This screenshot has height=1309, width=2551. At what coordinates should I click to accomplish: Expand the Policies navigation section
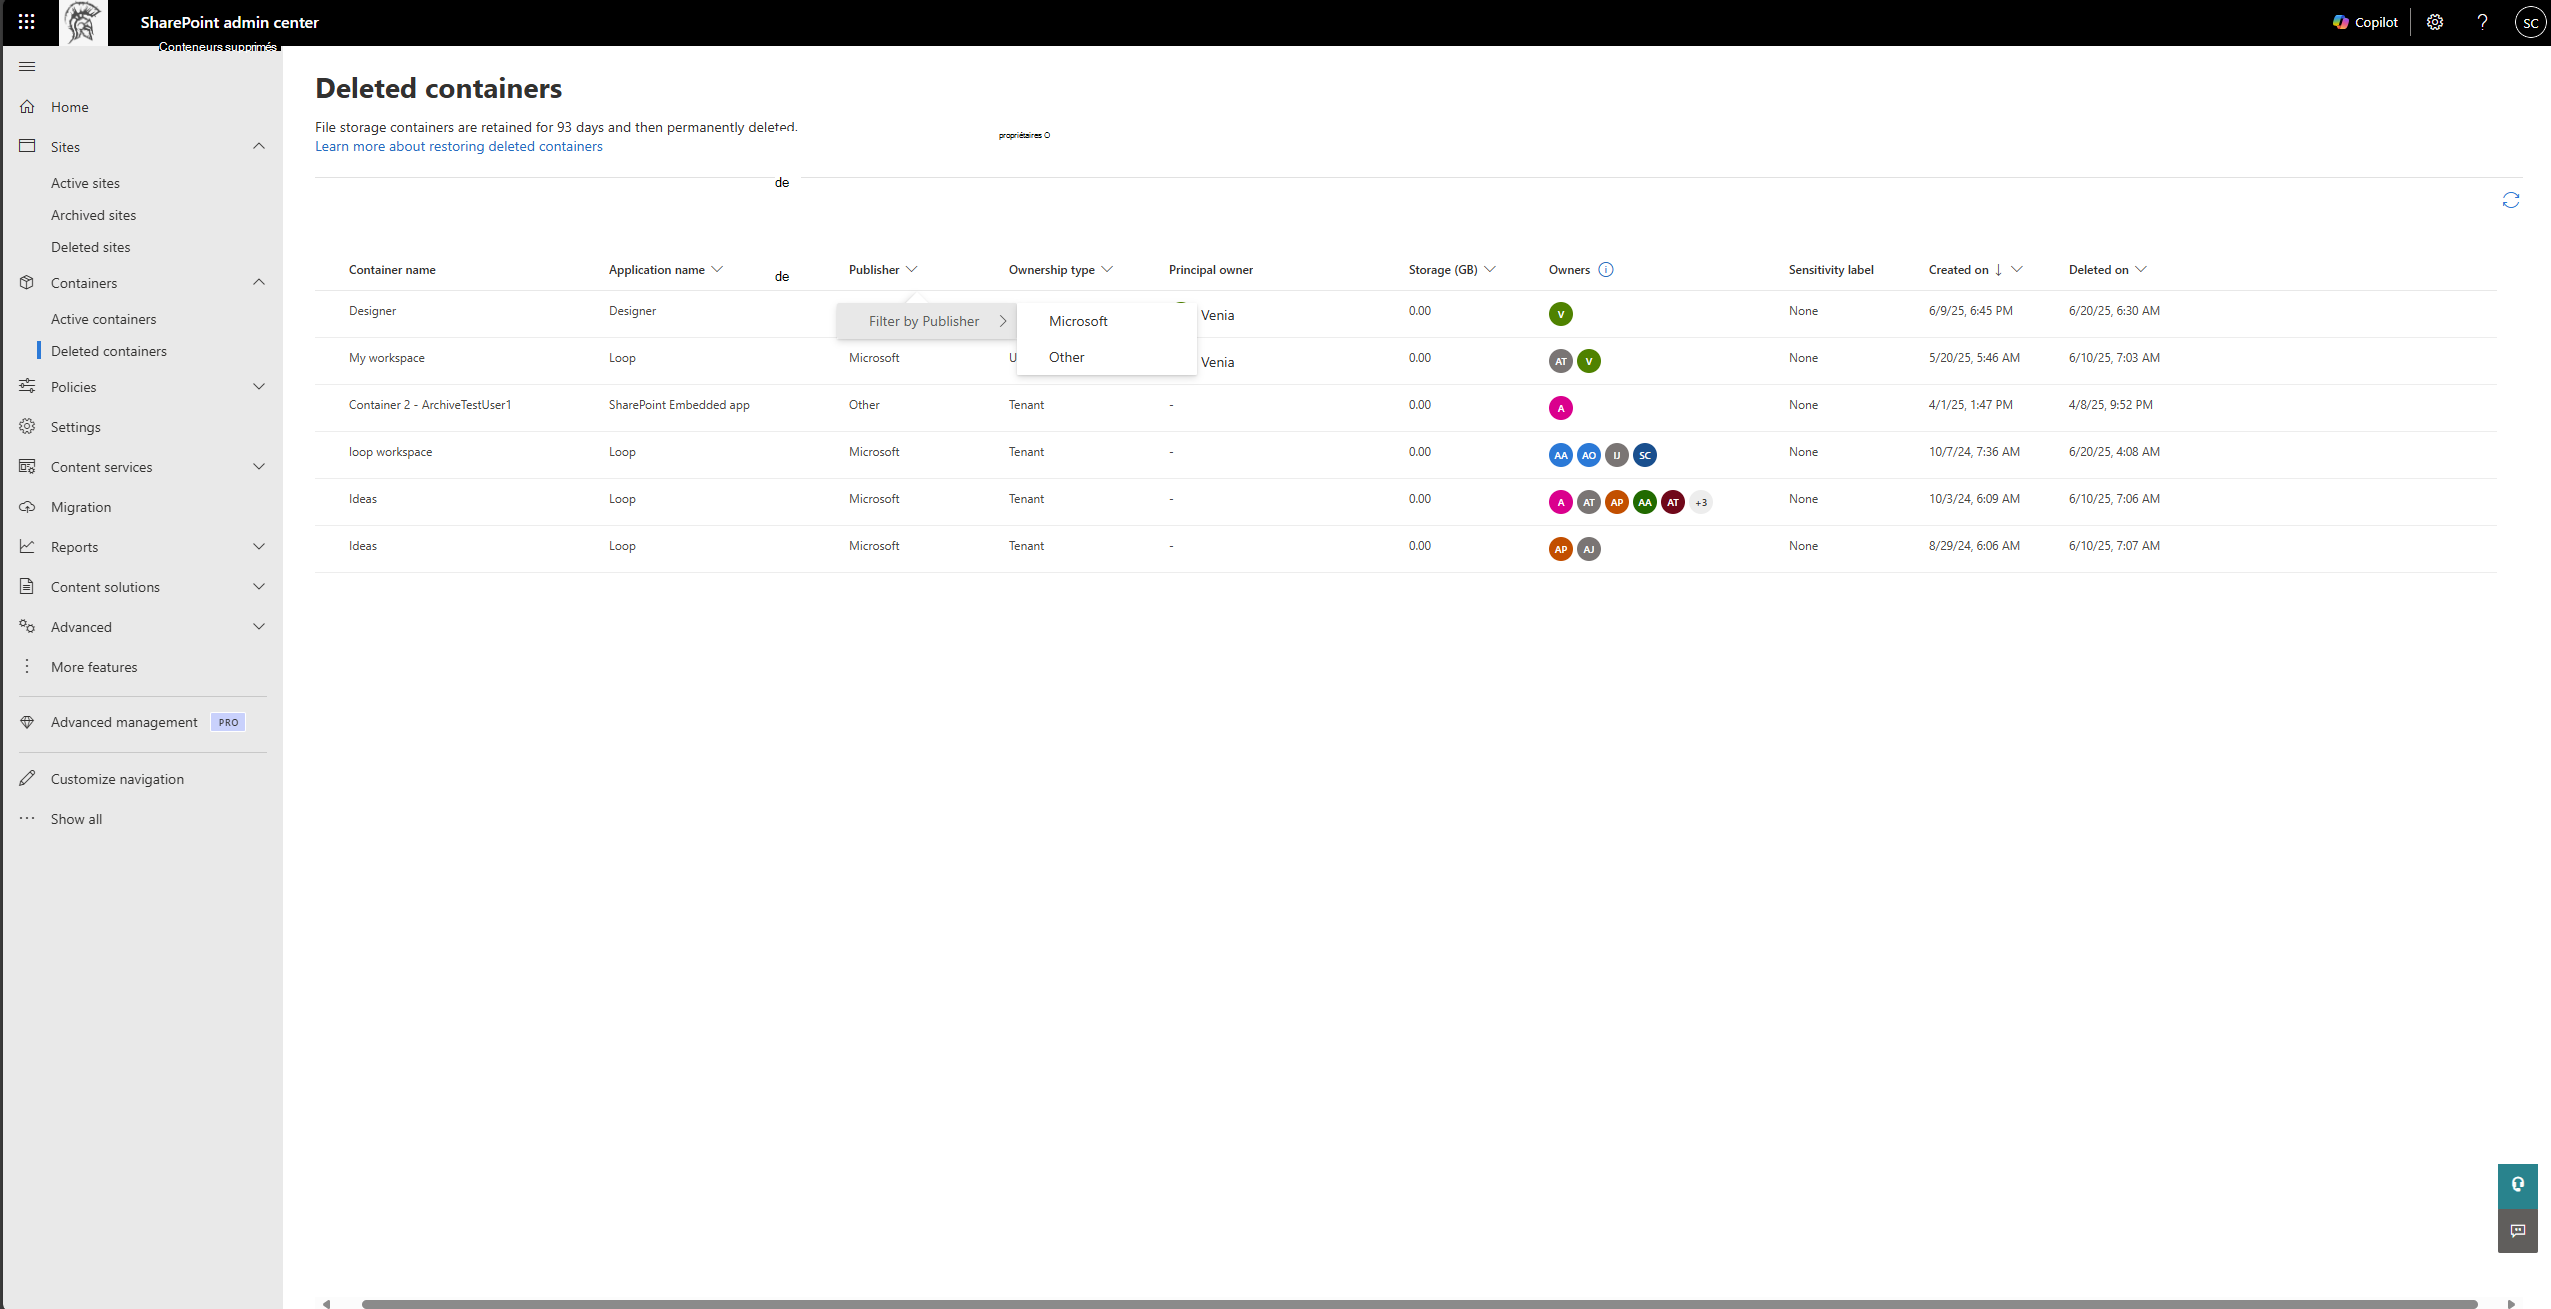(x=259, y=387)
